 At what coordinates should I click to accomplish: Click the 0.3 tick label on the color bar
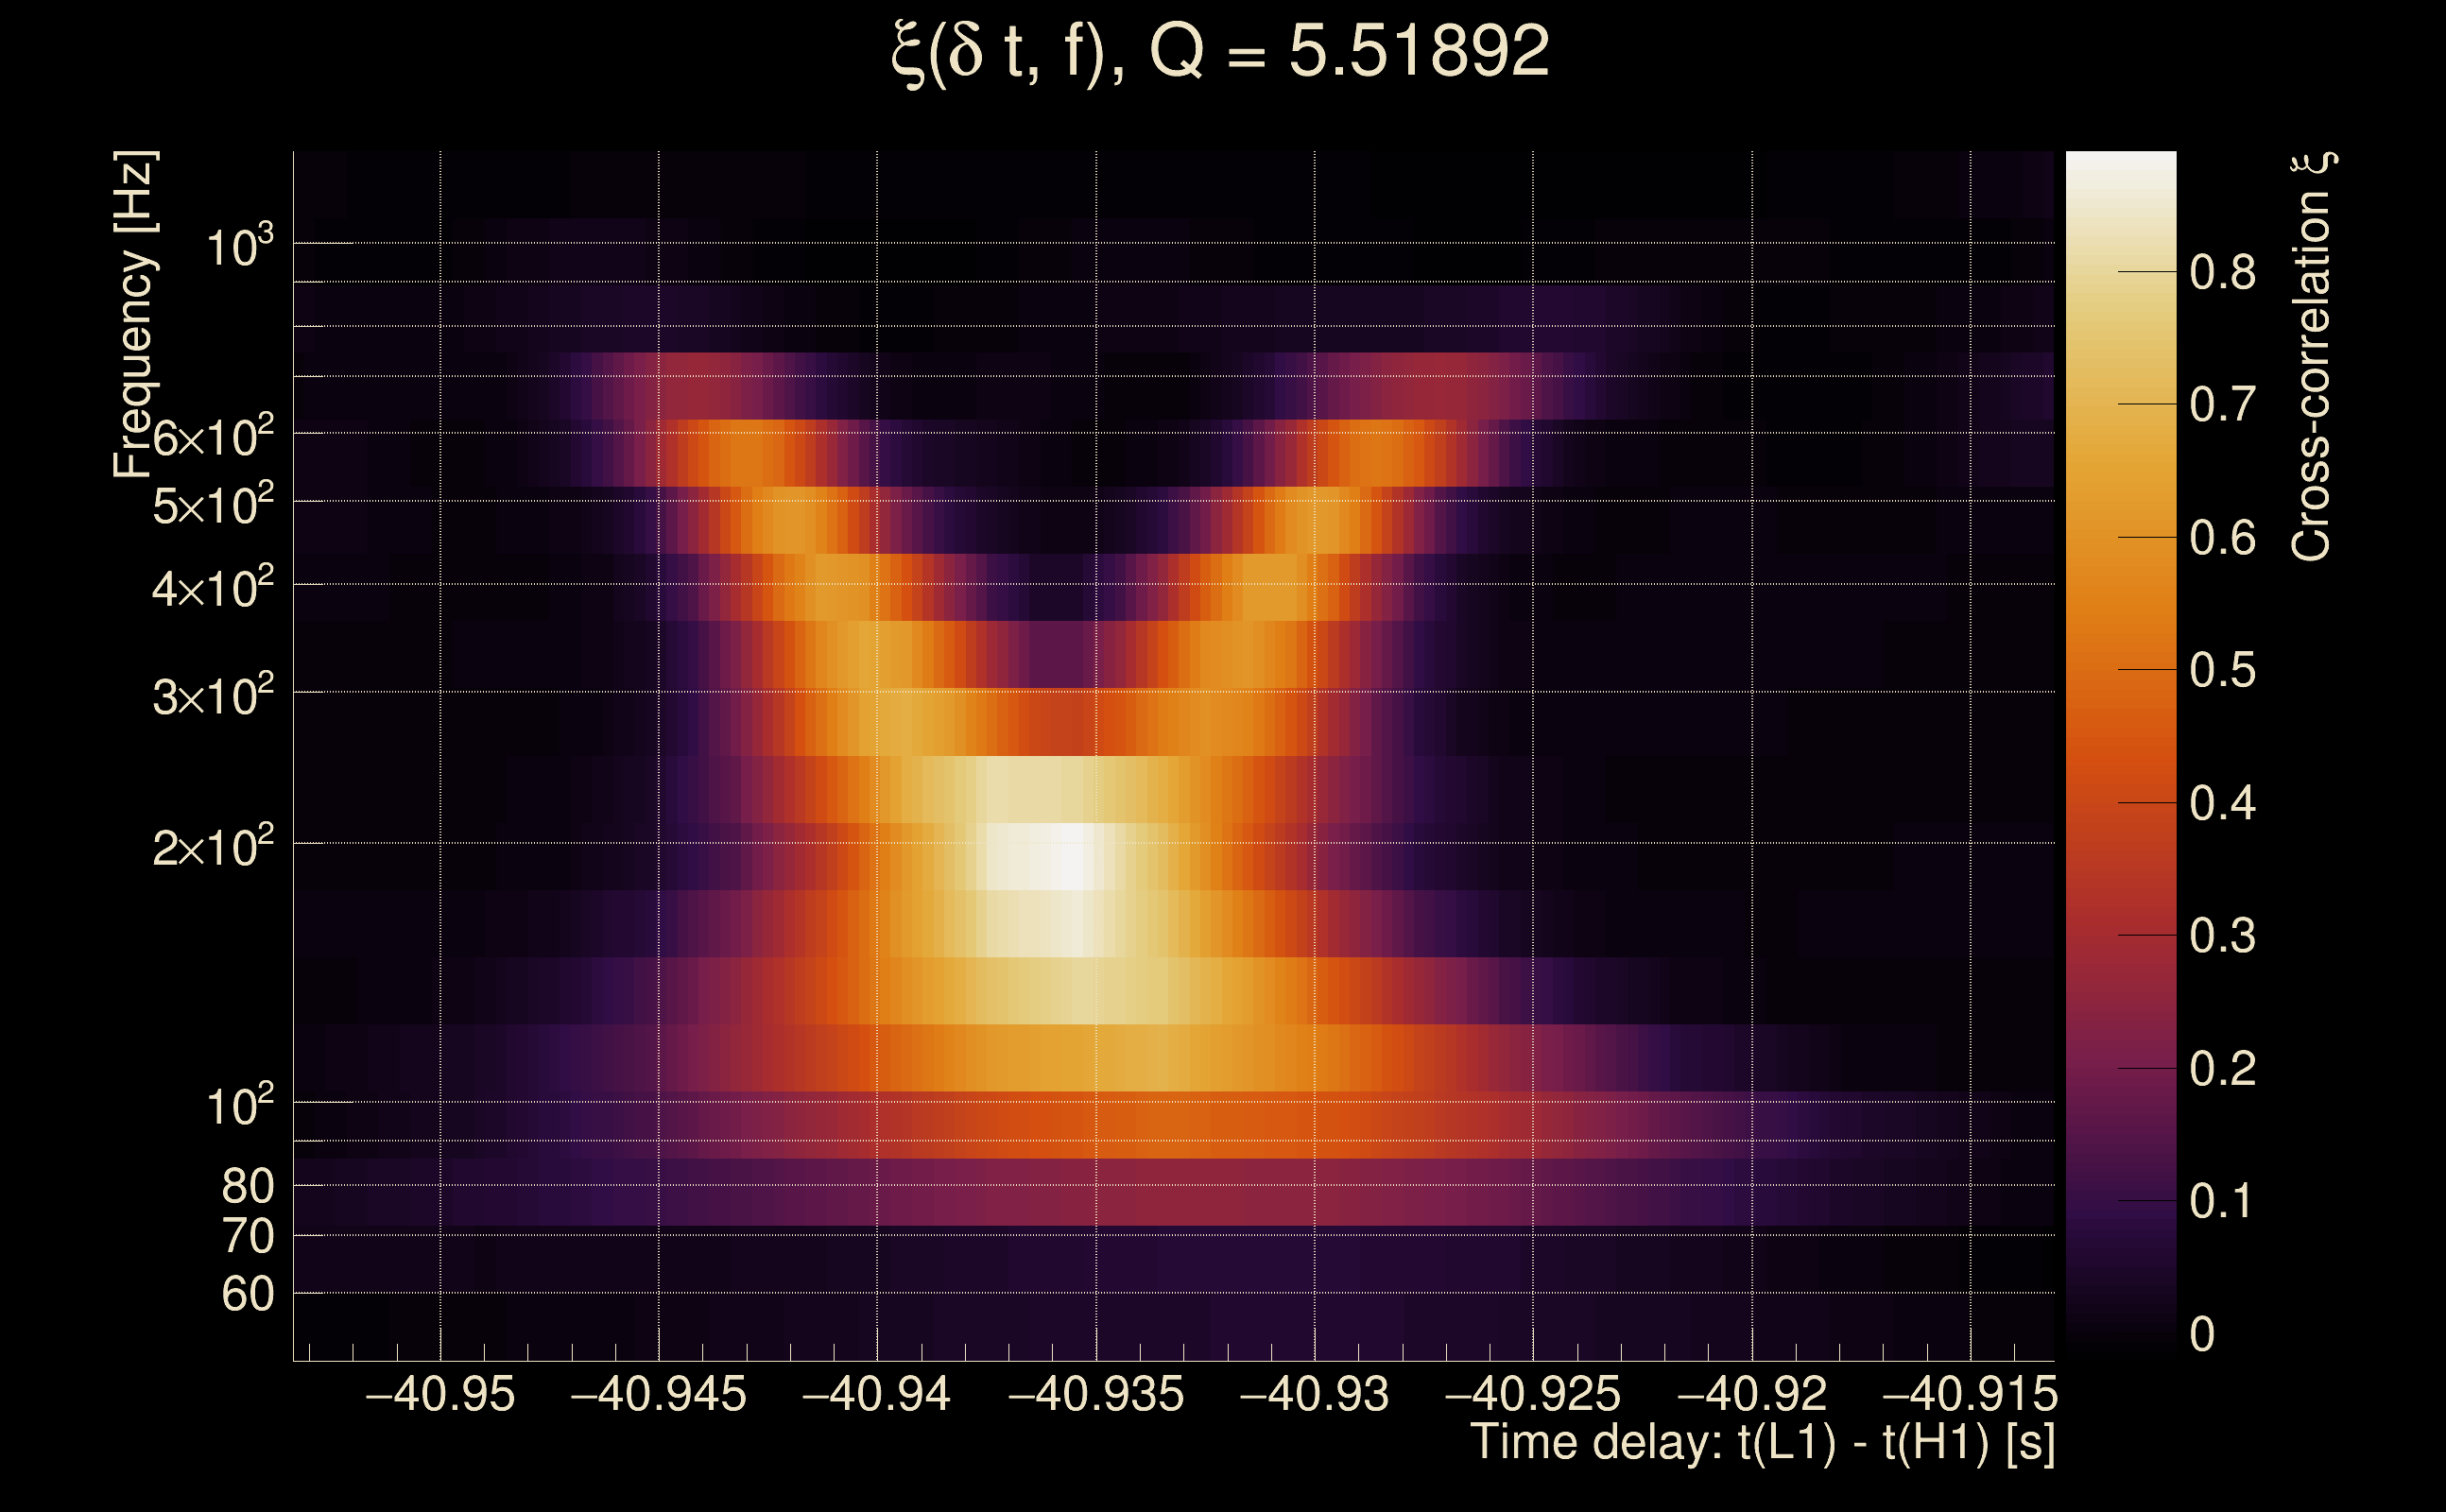coord(2222,937)
